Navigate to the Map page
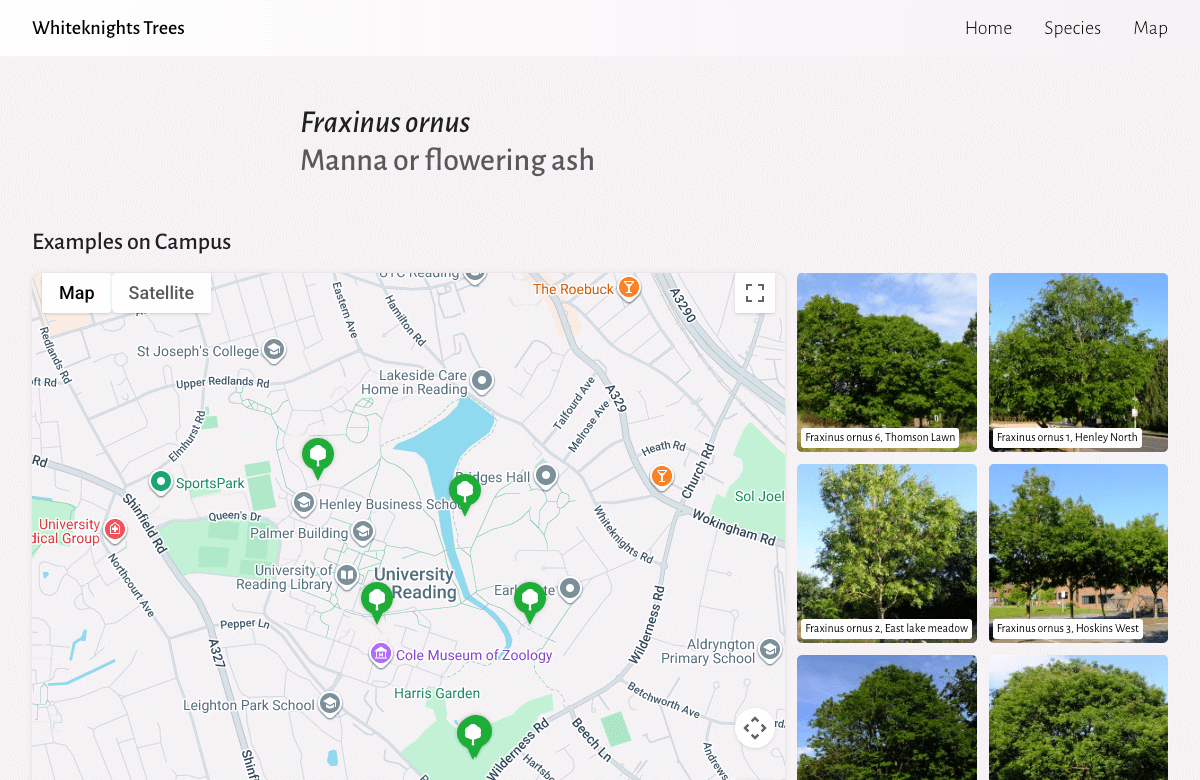1200x780 pixels. (1150, 28)
